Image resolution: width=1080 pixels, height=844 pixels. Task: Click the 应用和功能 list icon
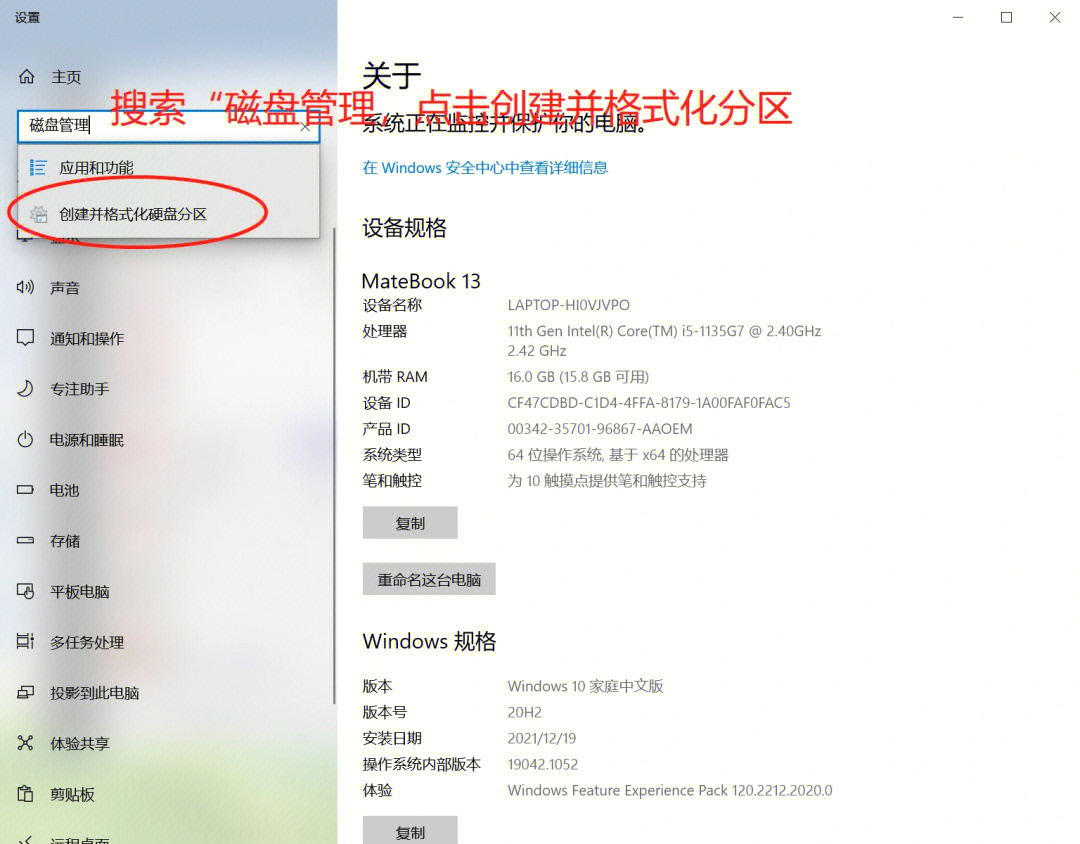(x=38, y=167)
